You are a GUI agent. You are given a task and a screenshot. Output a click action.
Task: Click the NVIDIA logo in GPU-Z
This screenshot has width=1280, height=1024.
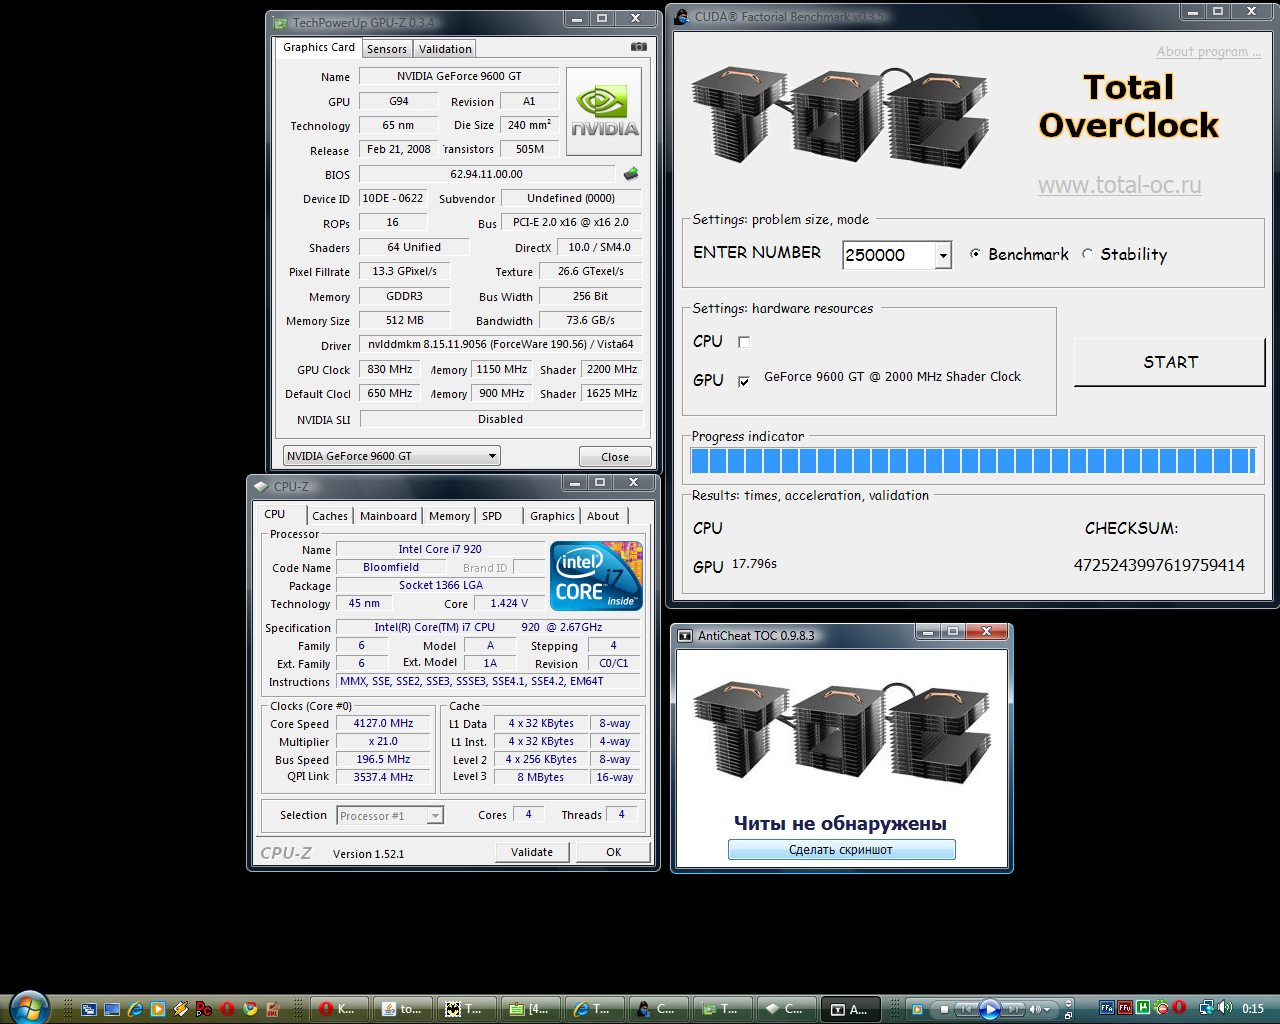click(x=604, y=112)
